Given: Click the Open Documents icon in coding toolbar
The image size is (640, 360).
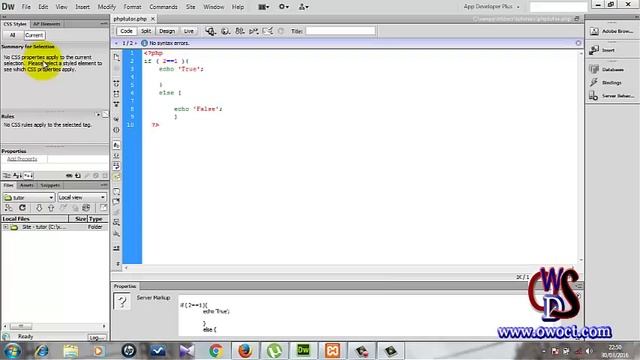Looking at the screenshot, I should point(117,57).
